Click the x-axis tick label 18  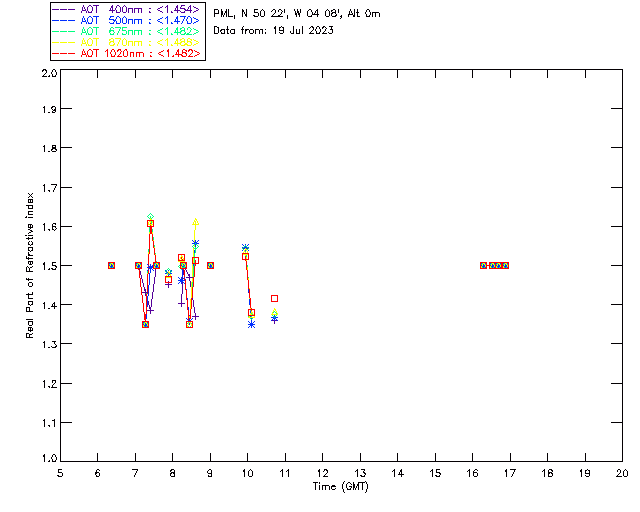point(547,473)
